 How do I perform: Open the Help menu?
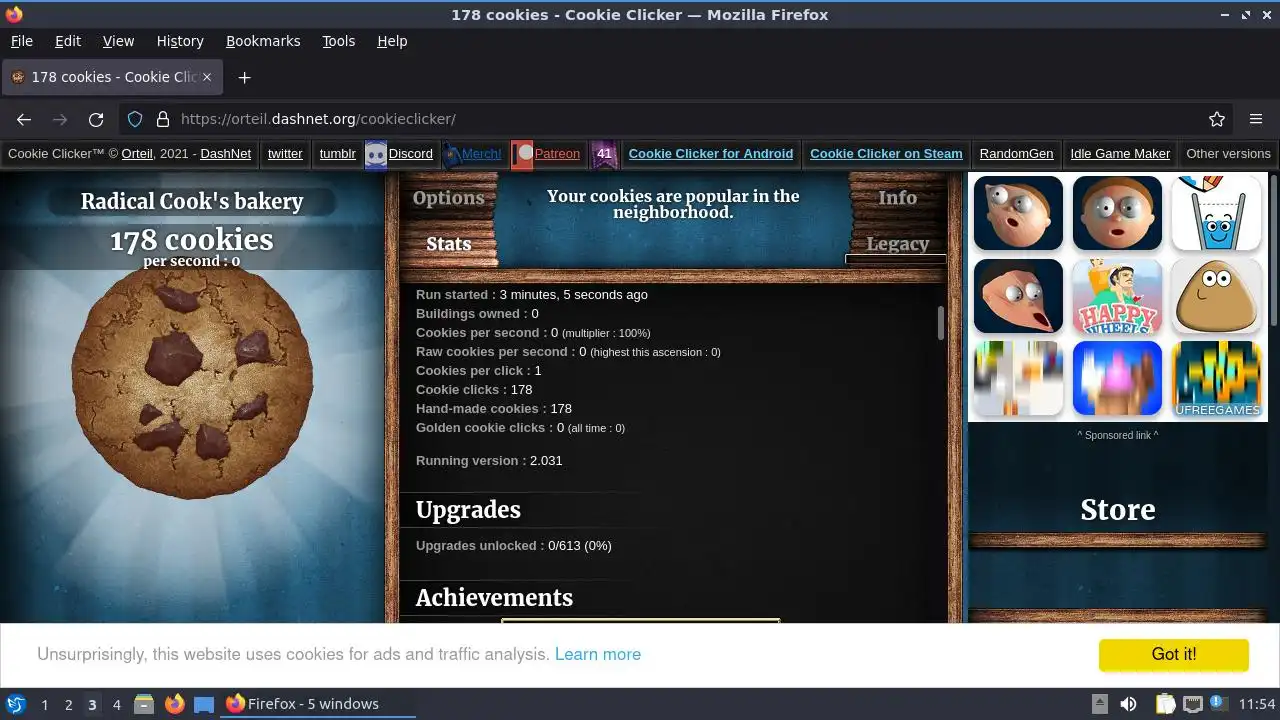(392, 41)
